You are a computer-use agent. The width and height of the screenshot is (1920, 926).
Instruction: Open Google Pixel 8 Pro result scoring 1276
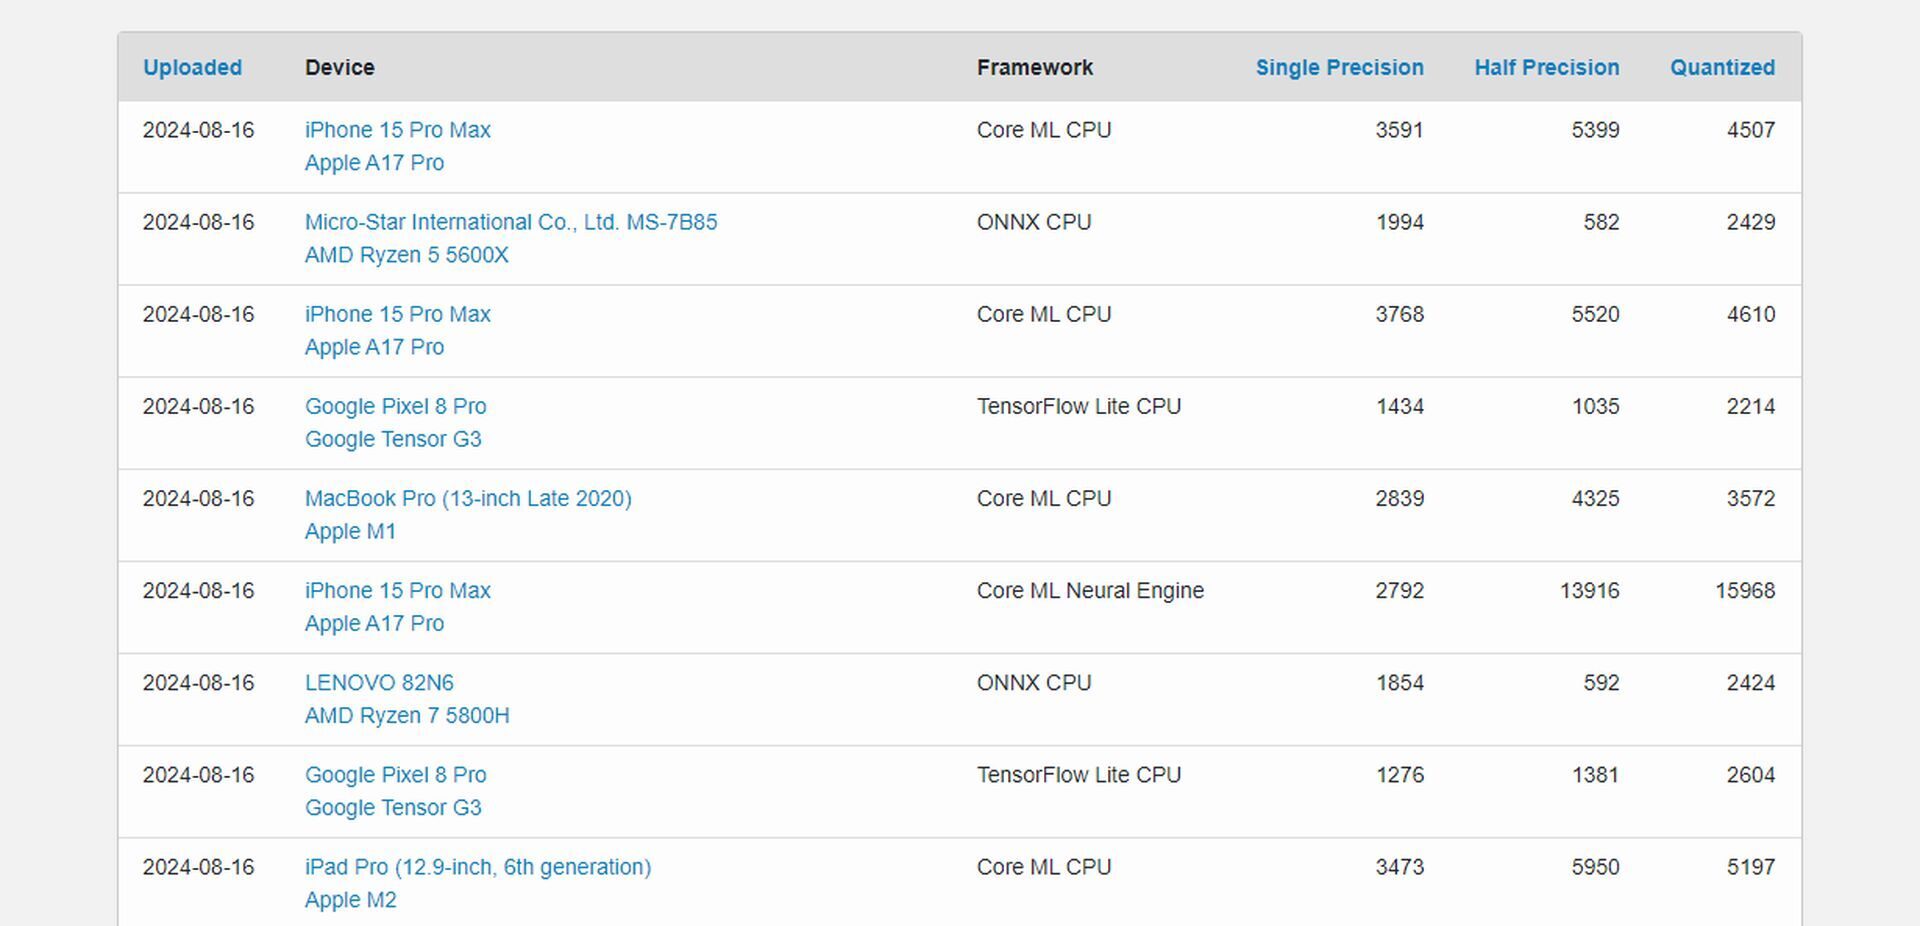(x=396, y=775)
